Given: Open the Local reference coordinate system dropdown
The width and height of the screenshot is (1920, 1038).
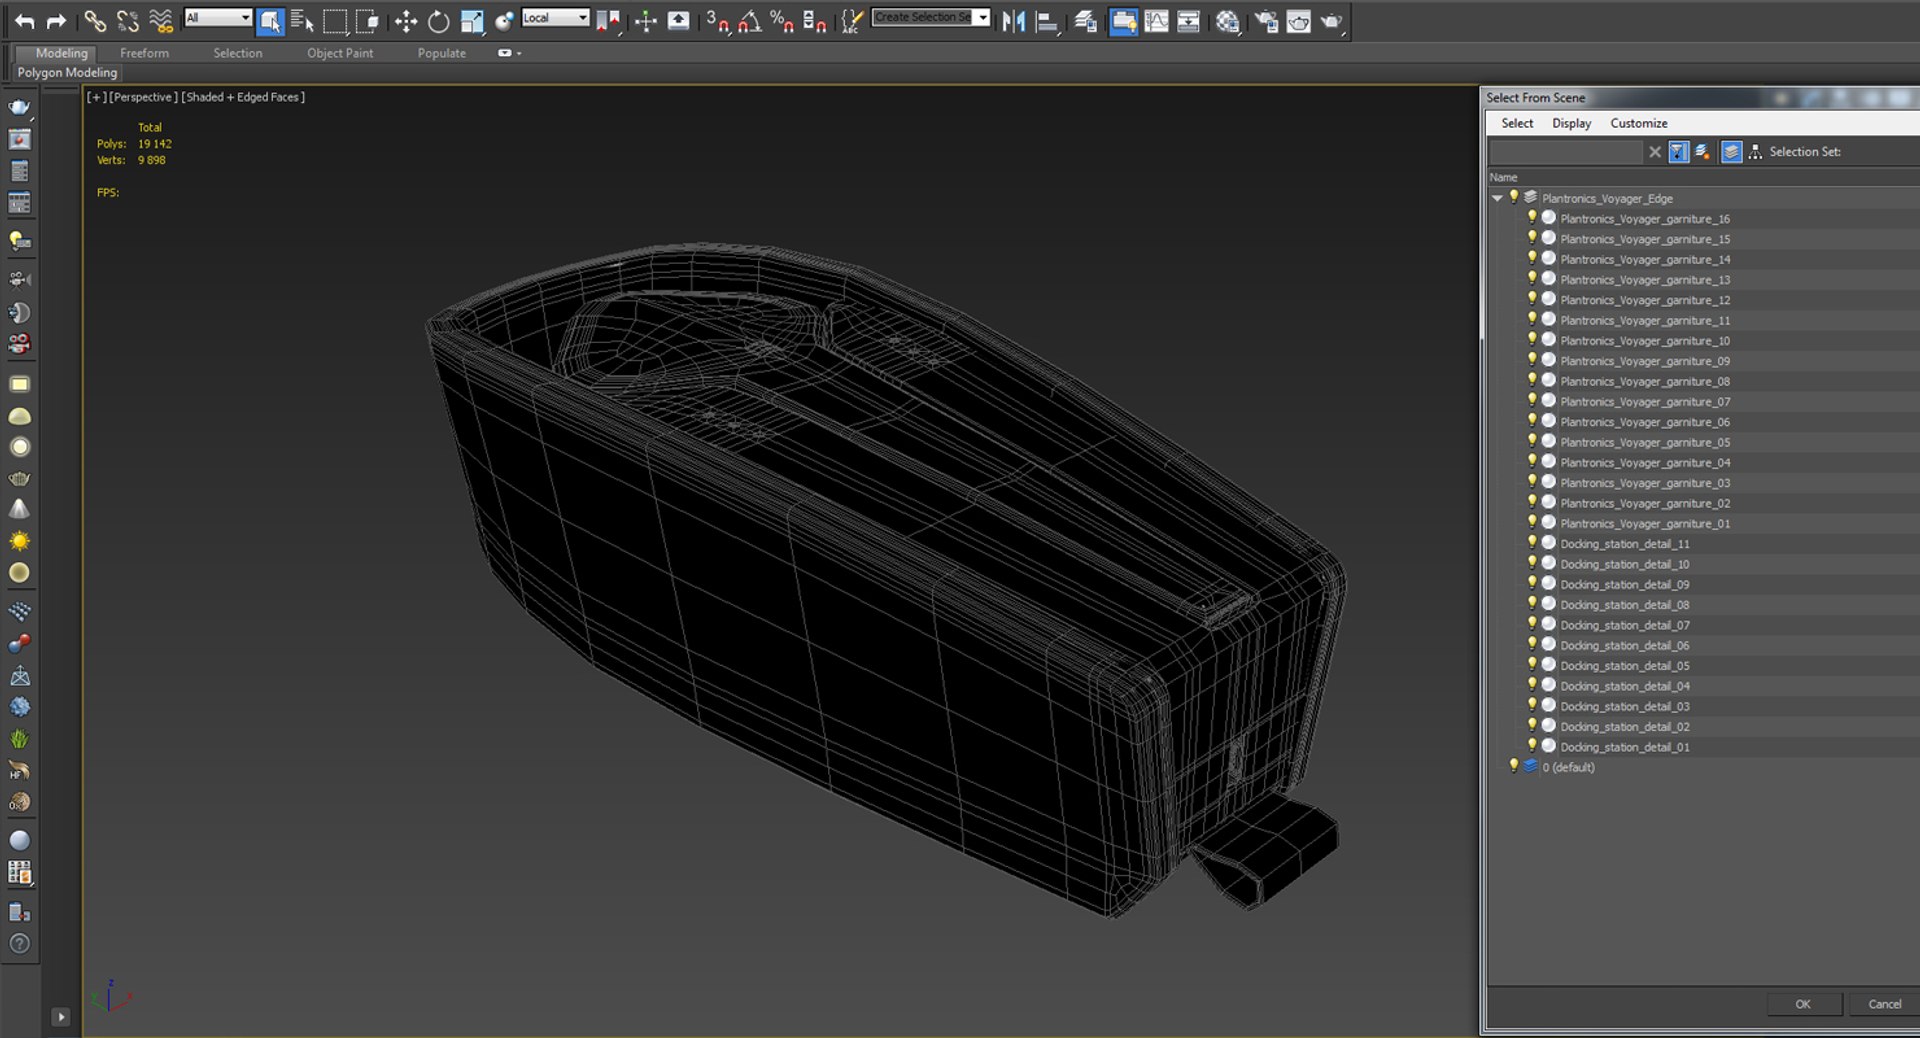Looking at the screenshot, I should [x=555, y=17].
